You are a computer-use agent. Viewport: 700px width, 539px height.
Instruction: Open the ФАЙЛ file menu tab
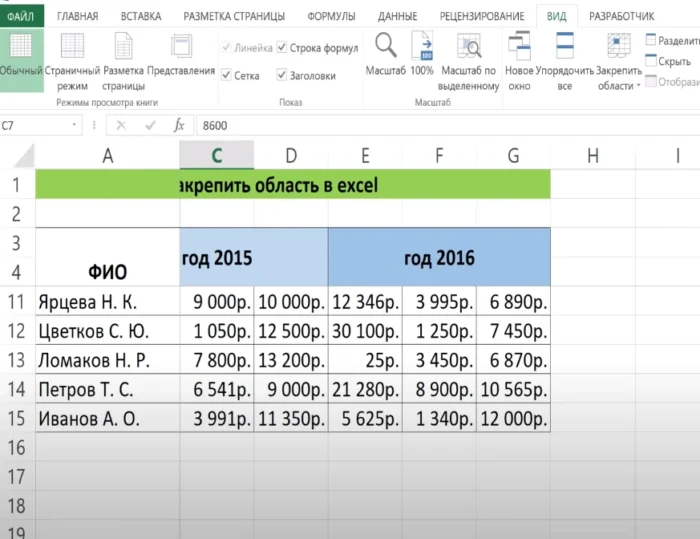tap(22, 17)
